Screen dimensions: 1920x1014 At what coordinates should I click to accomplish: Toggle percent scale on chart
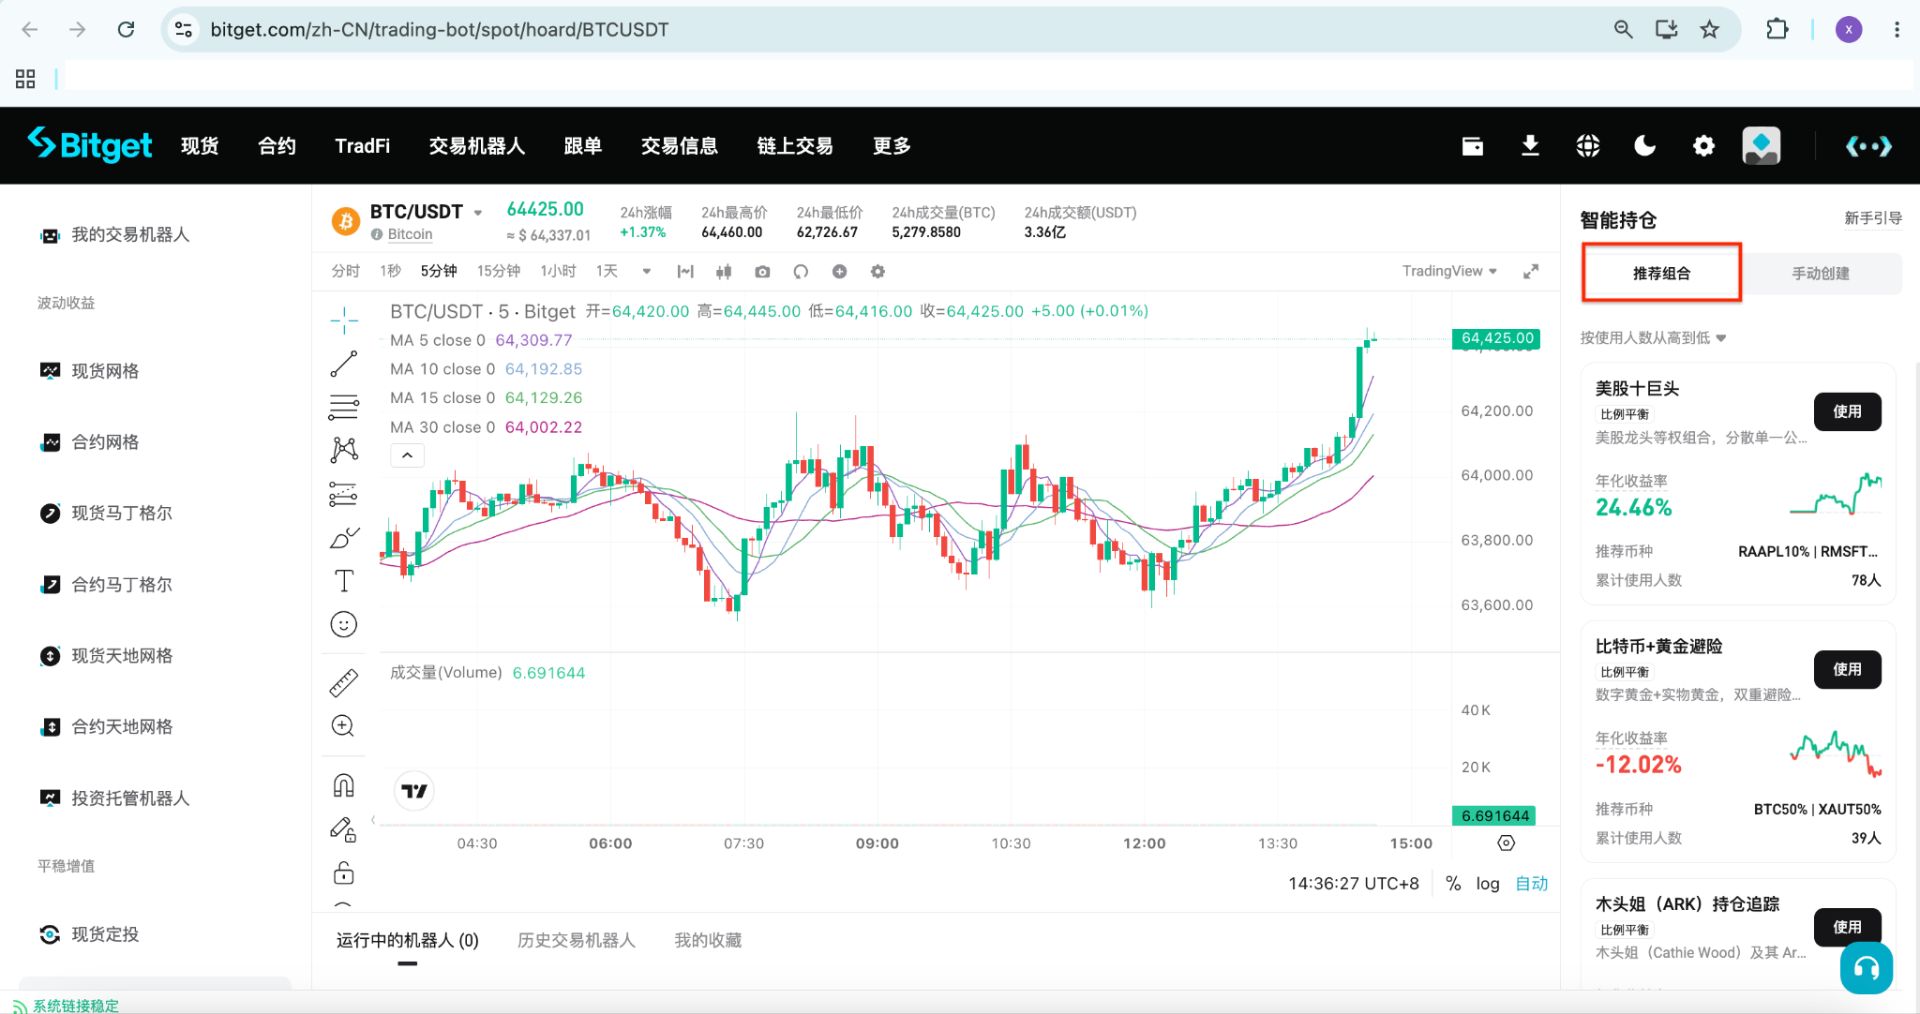pyautogui.click(x=1453, y=884)
